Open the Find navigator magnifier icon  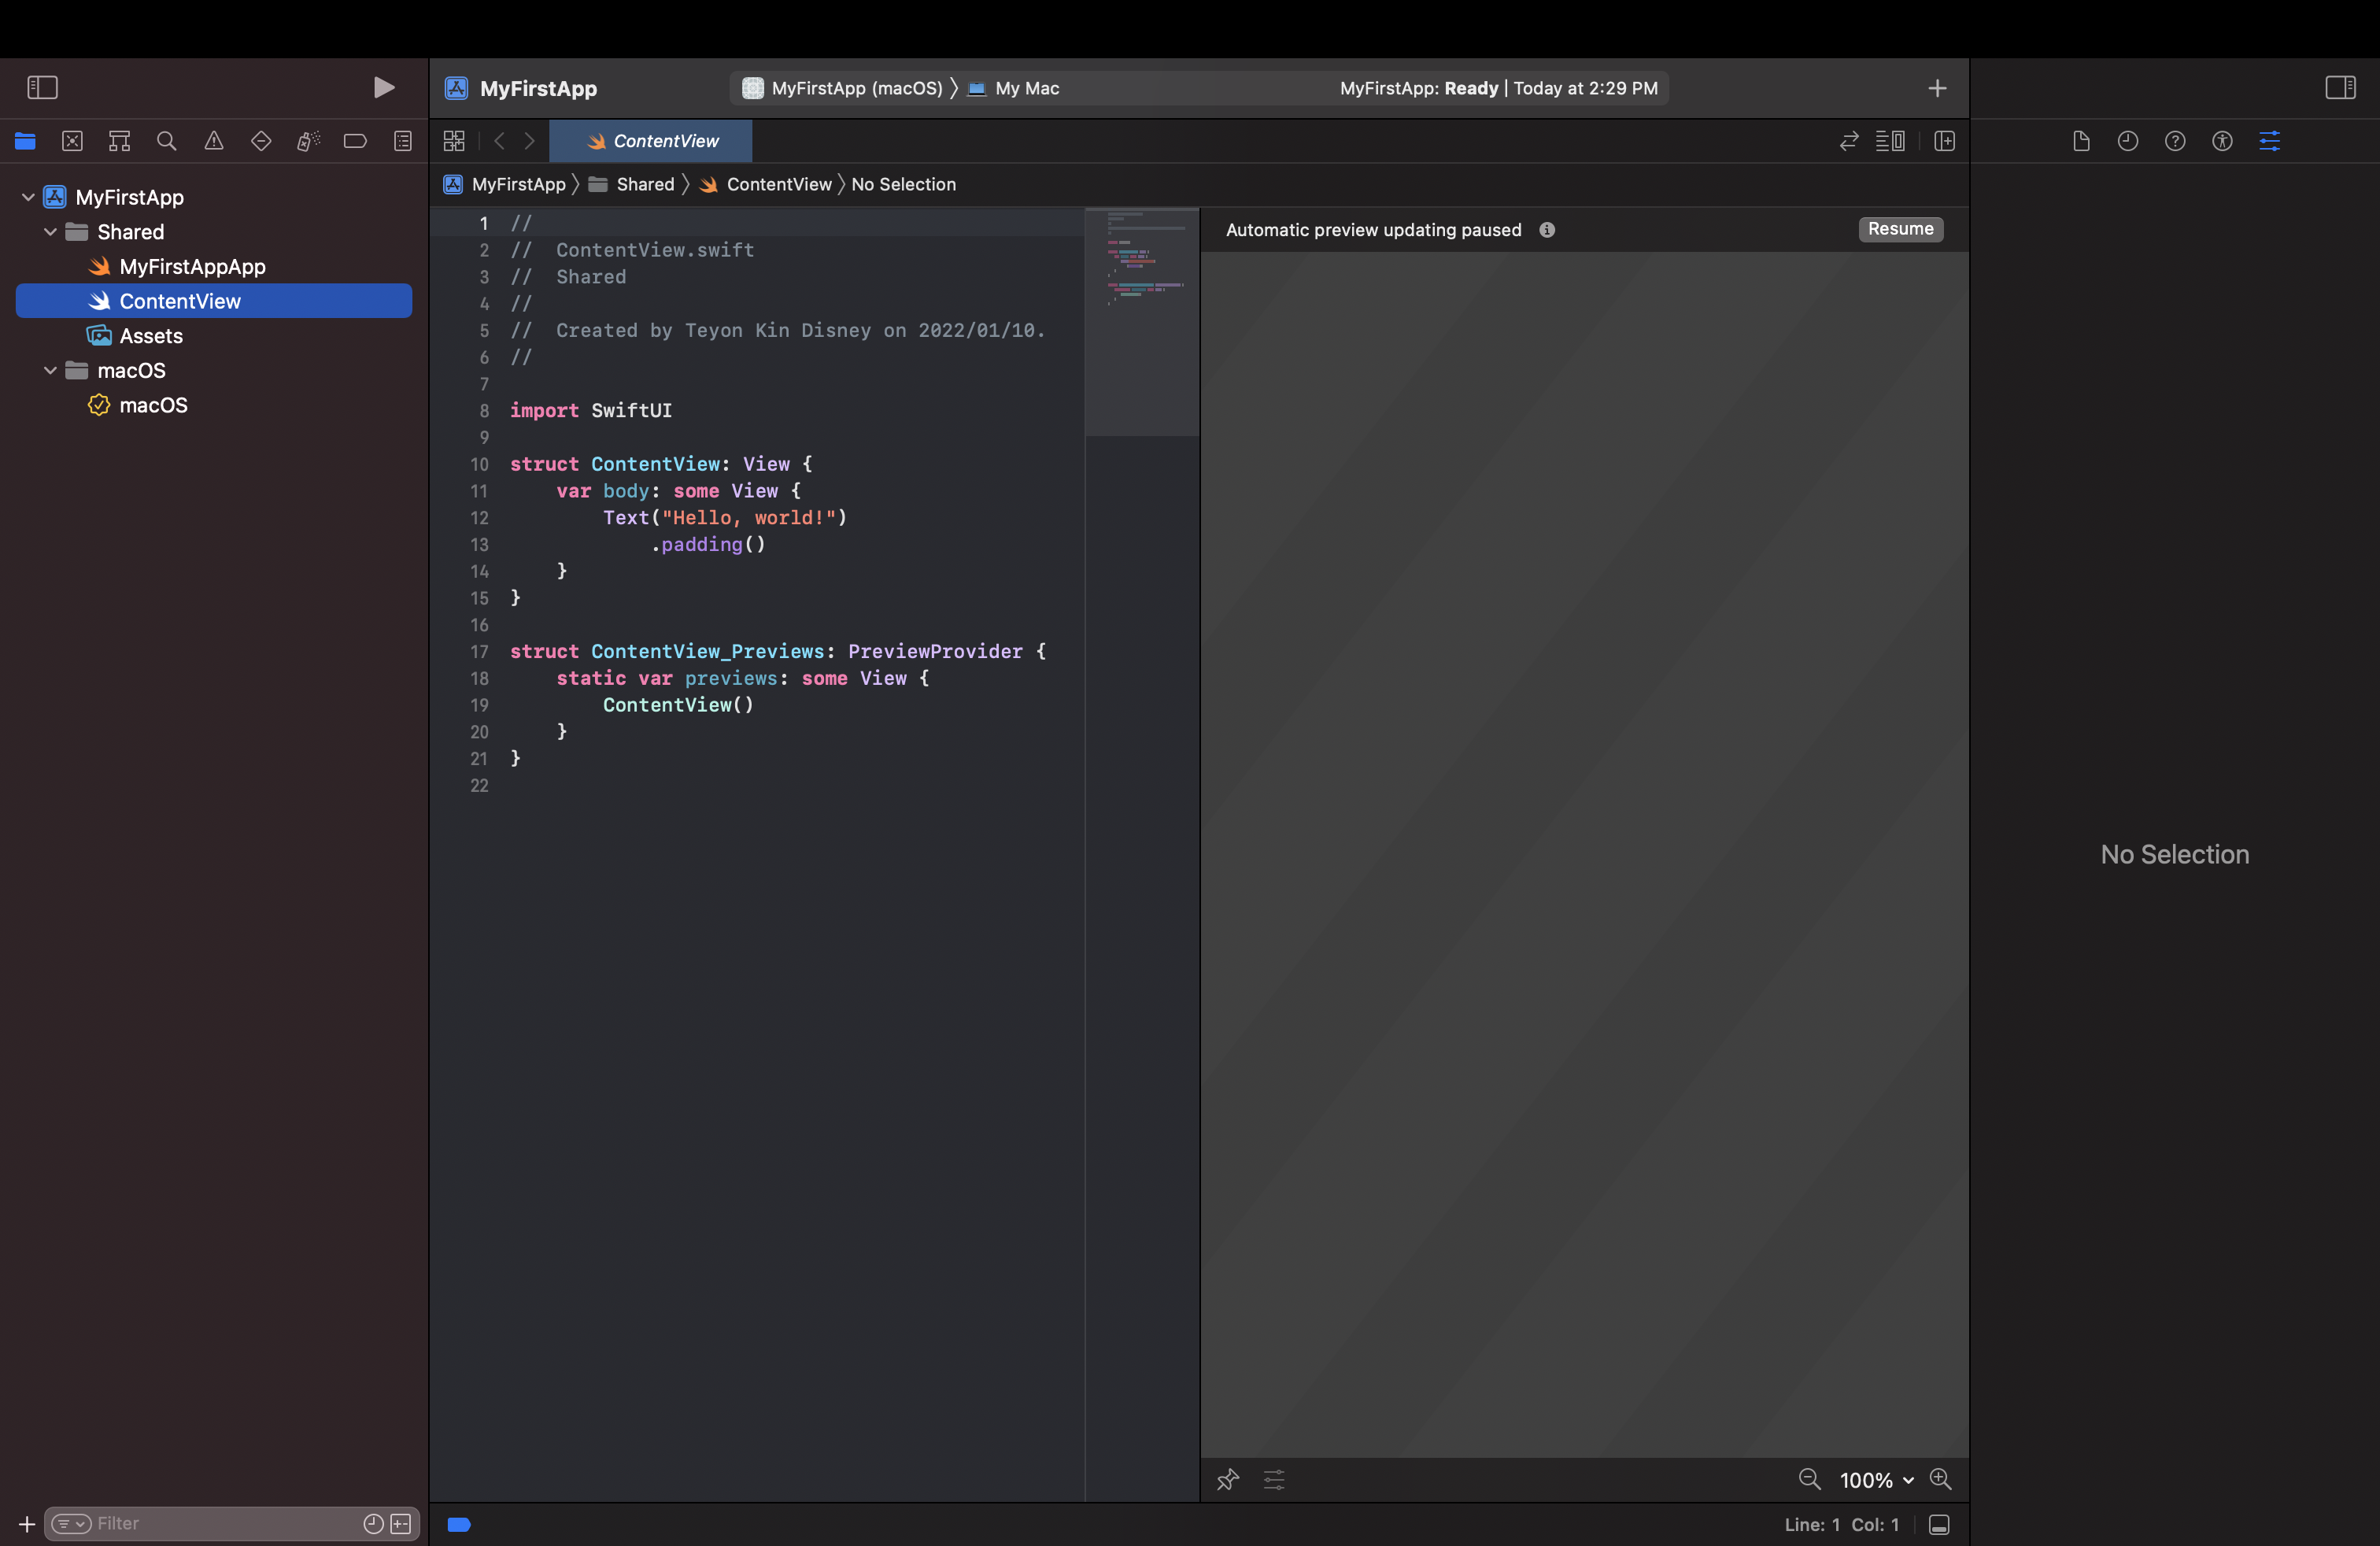click(167, 141)
